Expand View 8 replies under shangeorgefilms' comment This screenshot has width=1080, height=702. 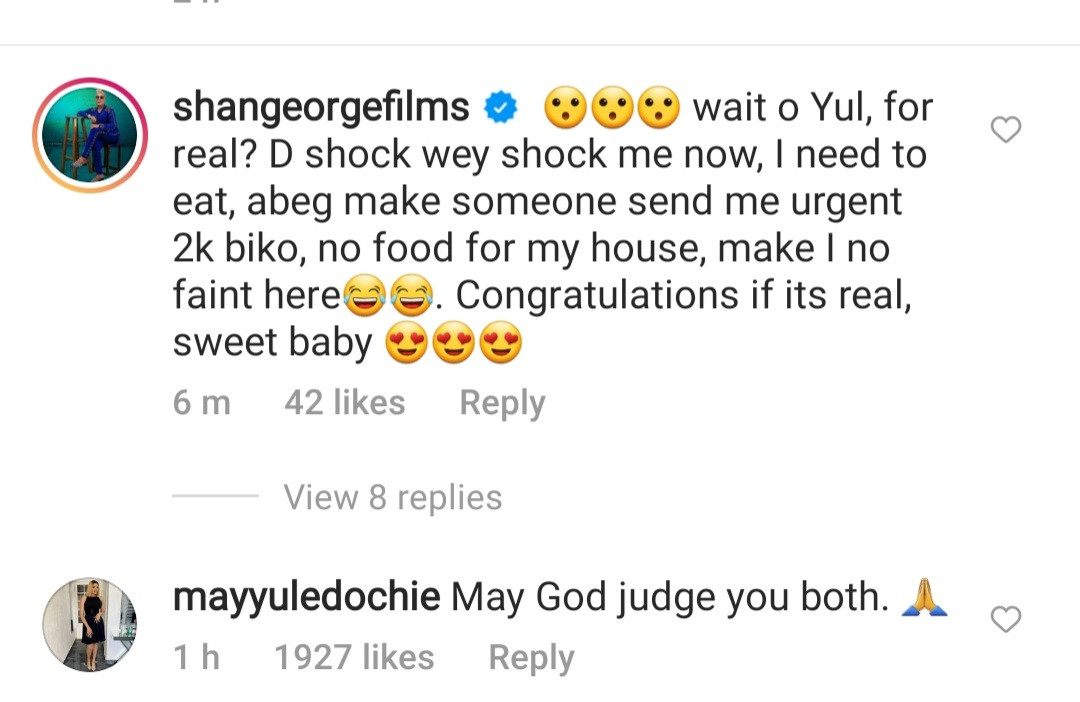392,497
